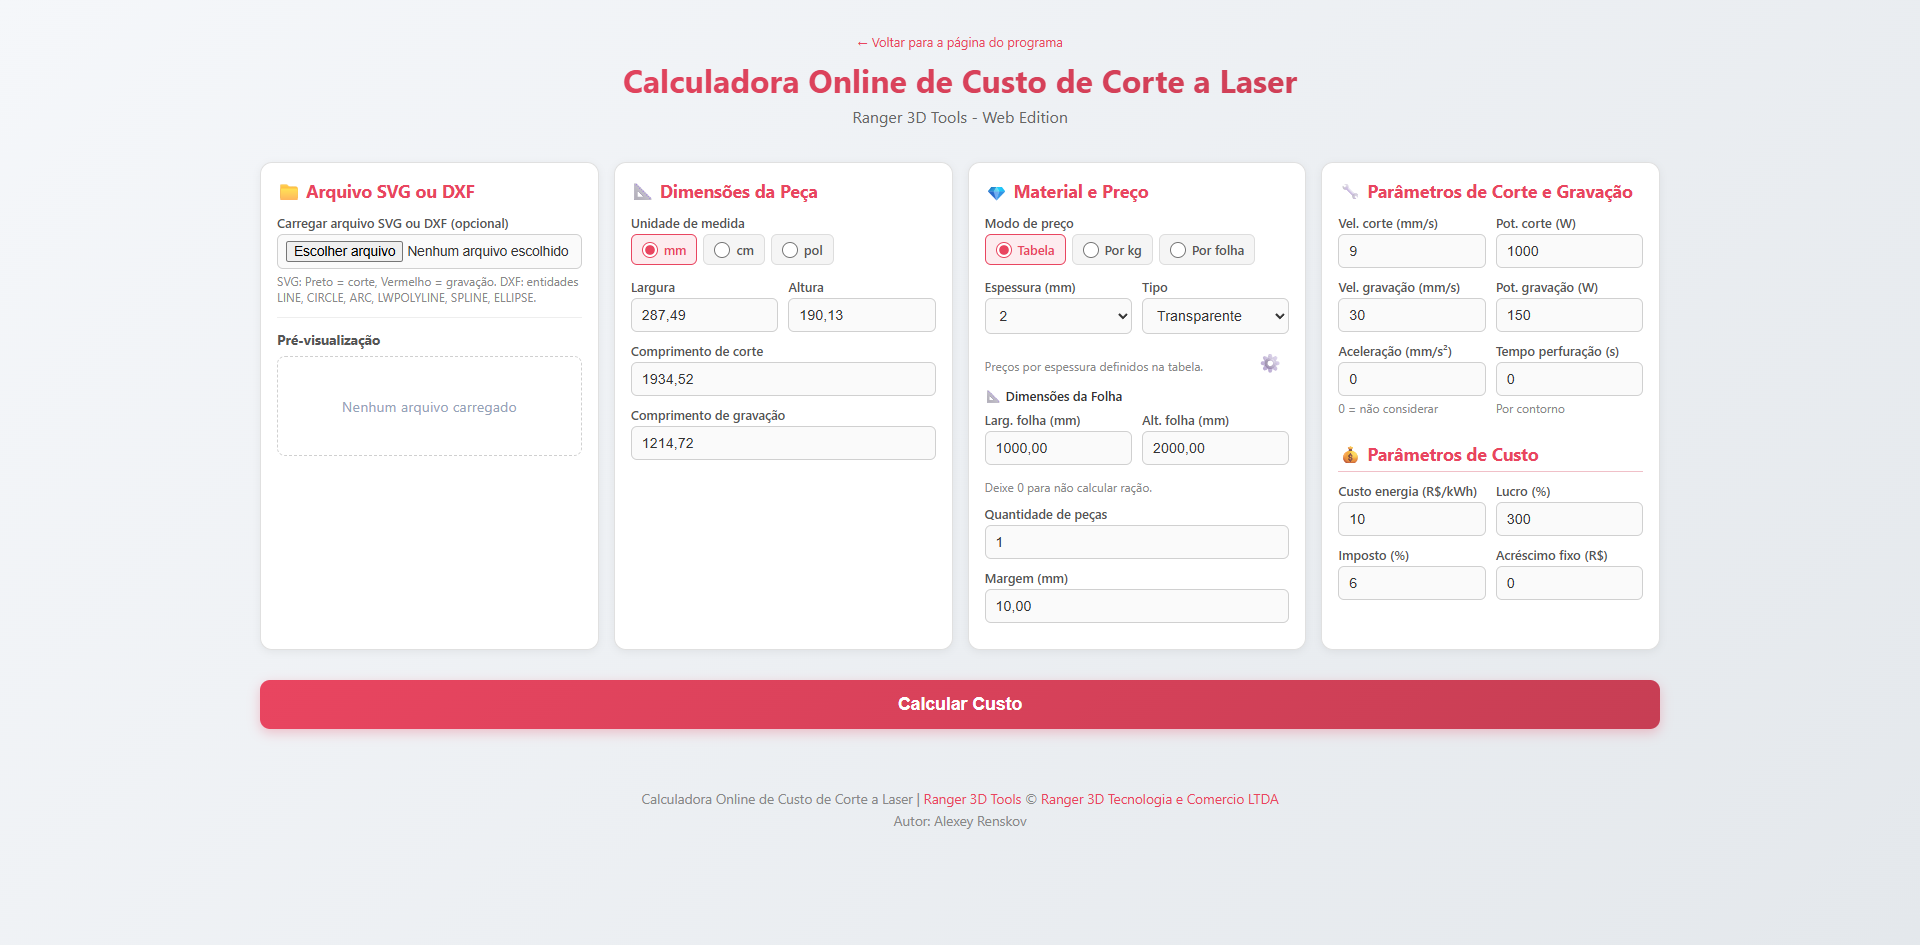Image resolution: width=1920 pixels, height=945 pixels.
Task: Click the ruler icon beside Dimensões da Peça
Action: [642, 191]
